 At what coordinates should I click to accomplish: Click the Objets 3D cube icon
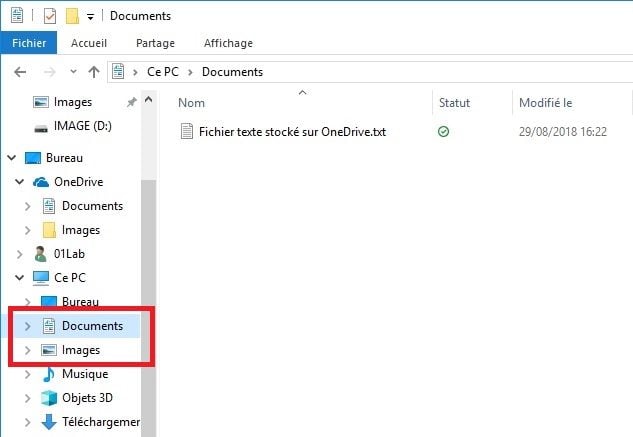[x=49, y=398]
